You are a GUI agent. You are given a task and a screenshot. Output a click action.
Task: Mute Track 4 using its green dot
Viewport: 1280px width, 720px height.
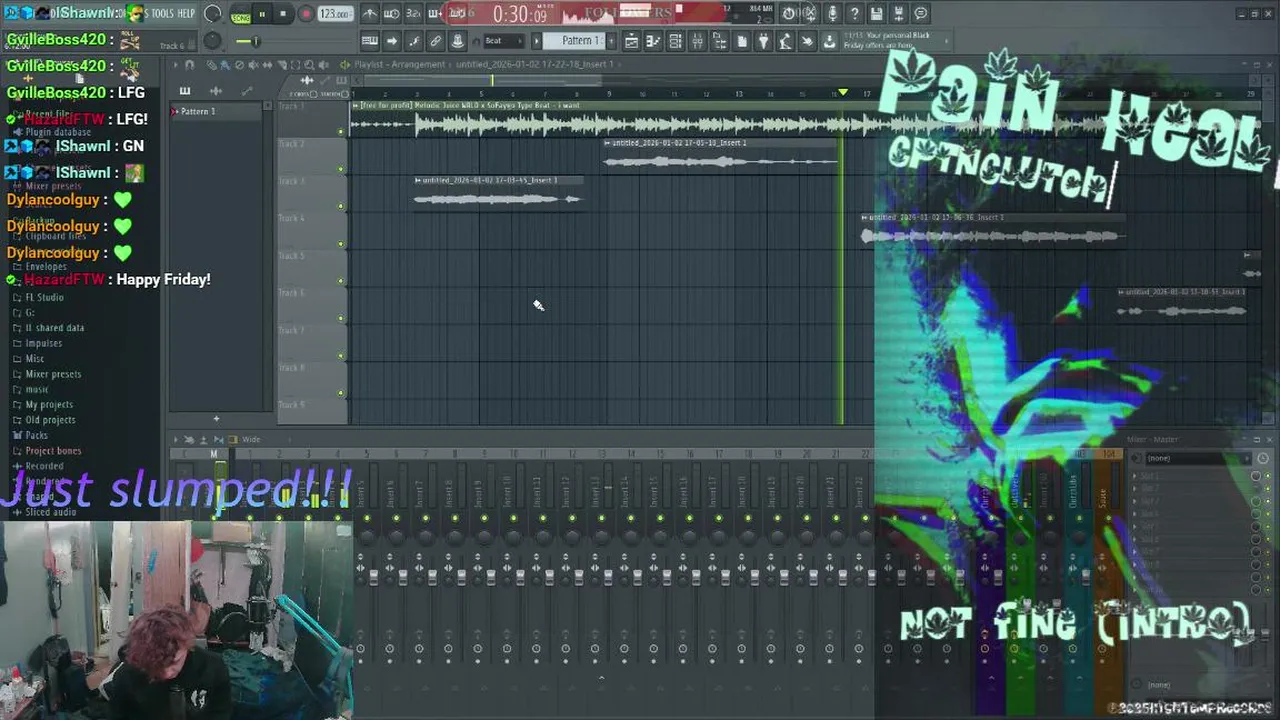point(341,244)
